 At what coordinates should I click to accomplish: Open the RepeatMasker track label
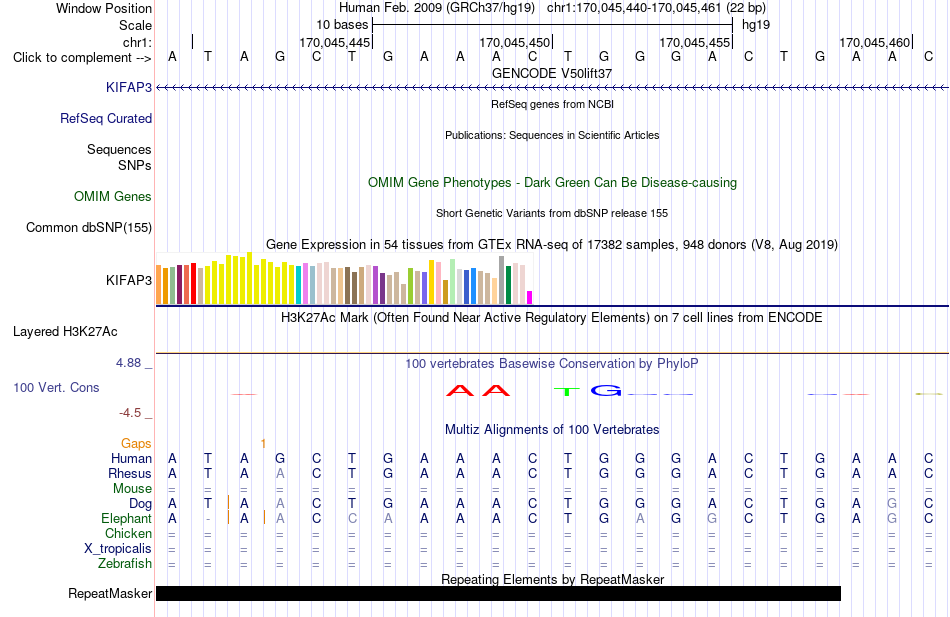coord(110,593)
